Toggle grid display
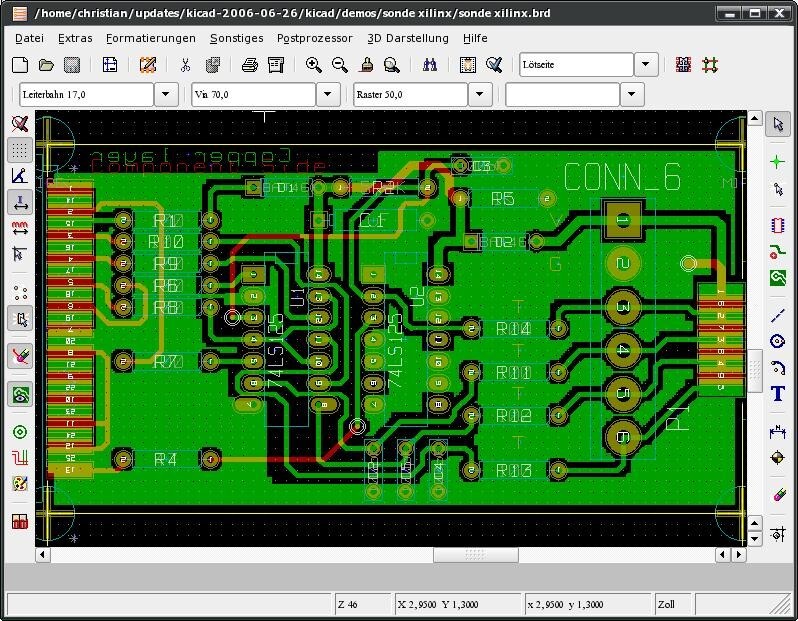The height and width of the screenshot is (621, 798). [20, 150]
